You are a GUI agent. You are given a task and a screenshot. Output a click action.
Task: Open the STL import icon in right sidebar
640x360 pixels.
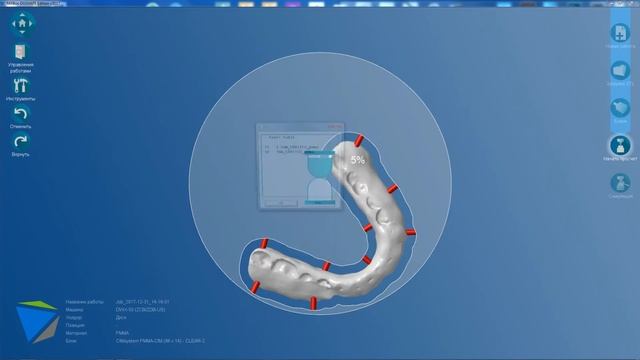pyautogui.click(x=620, y=70)
